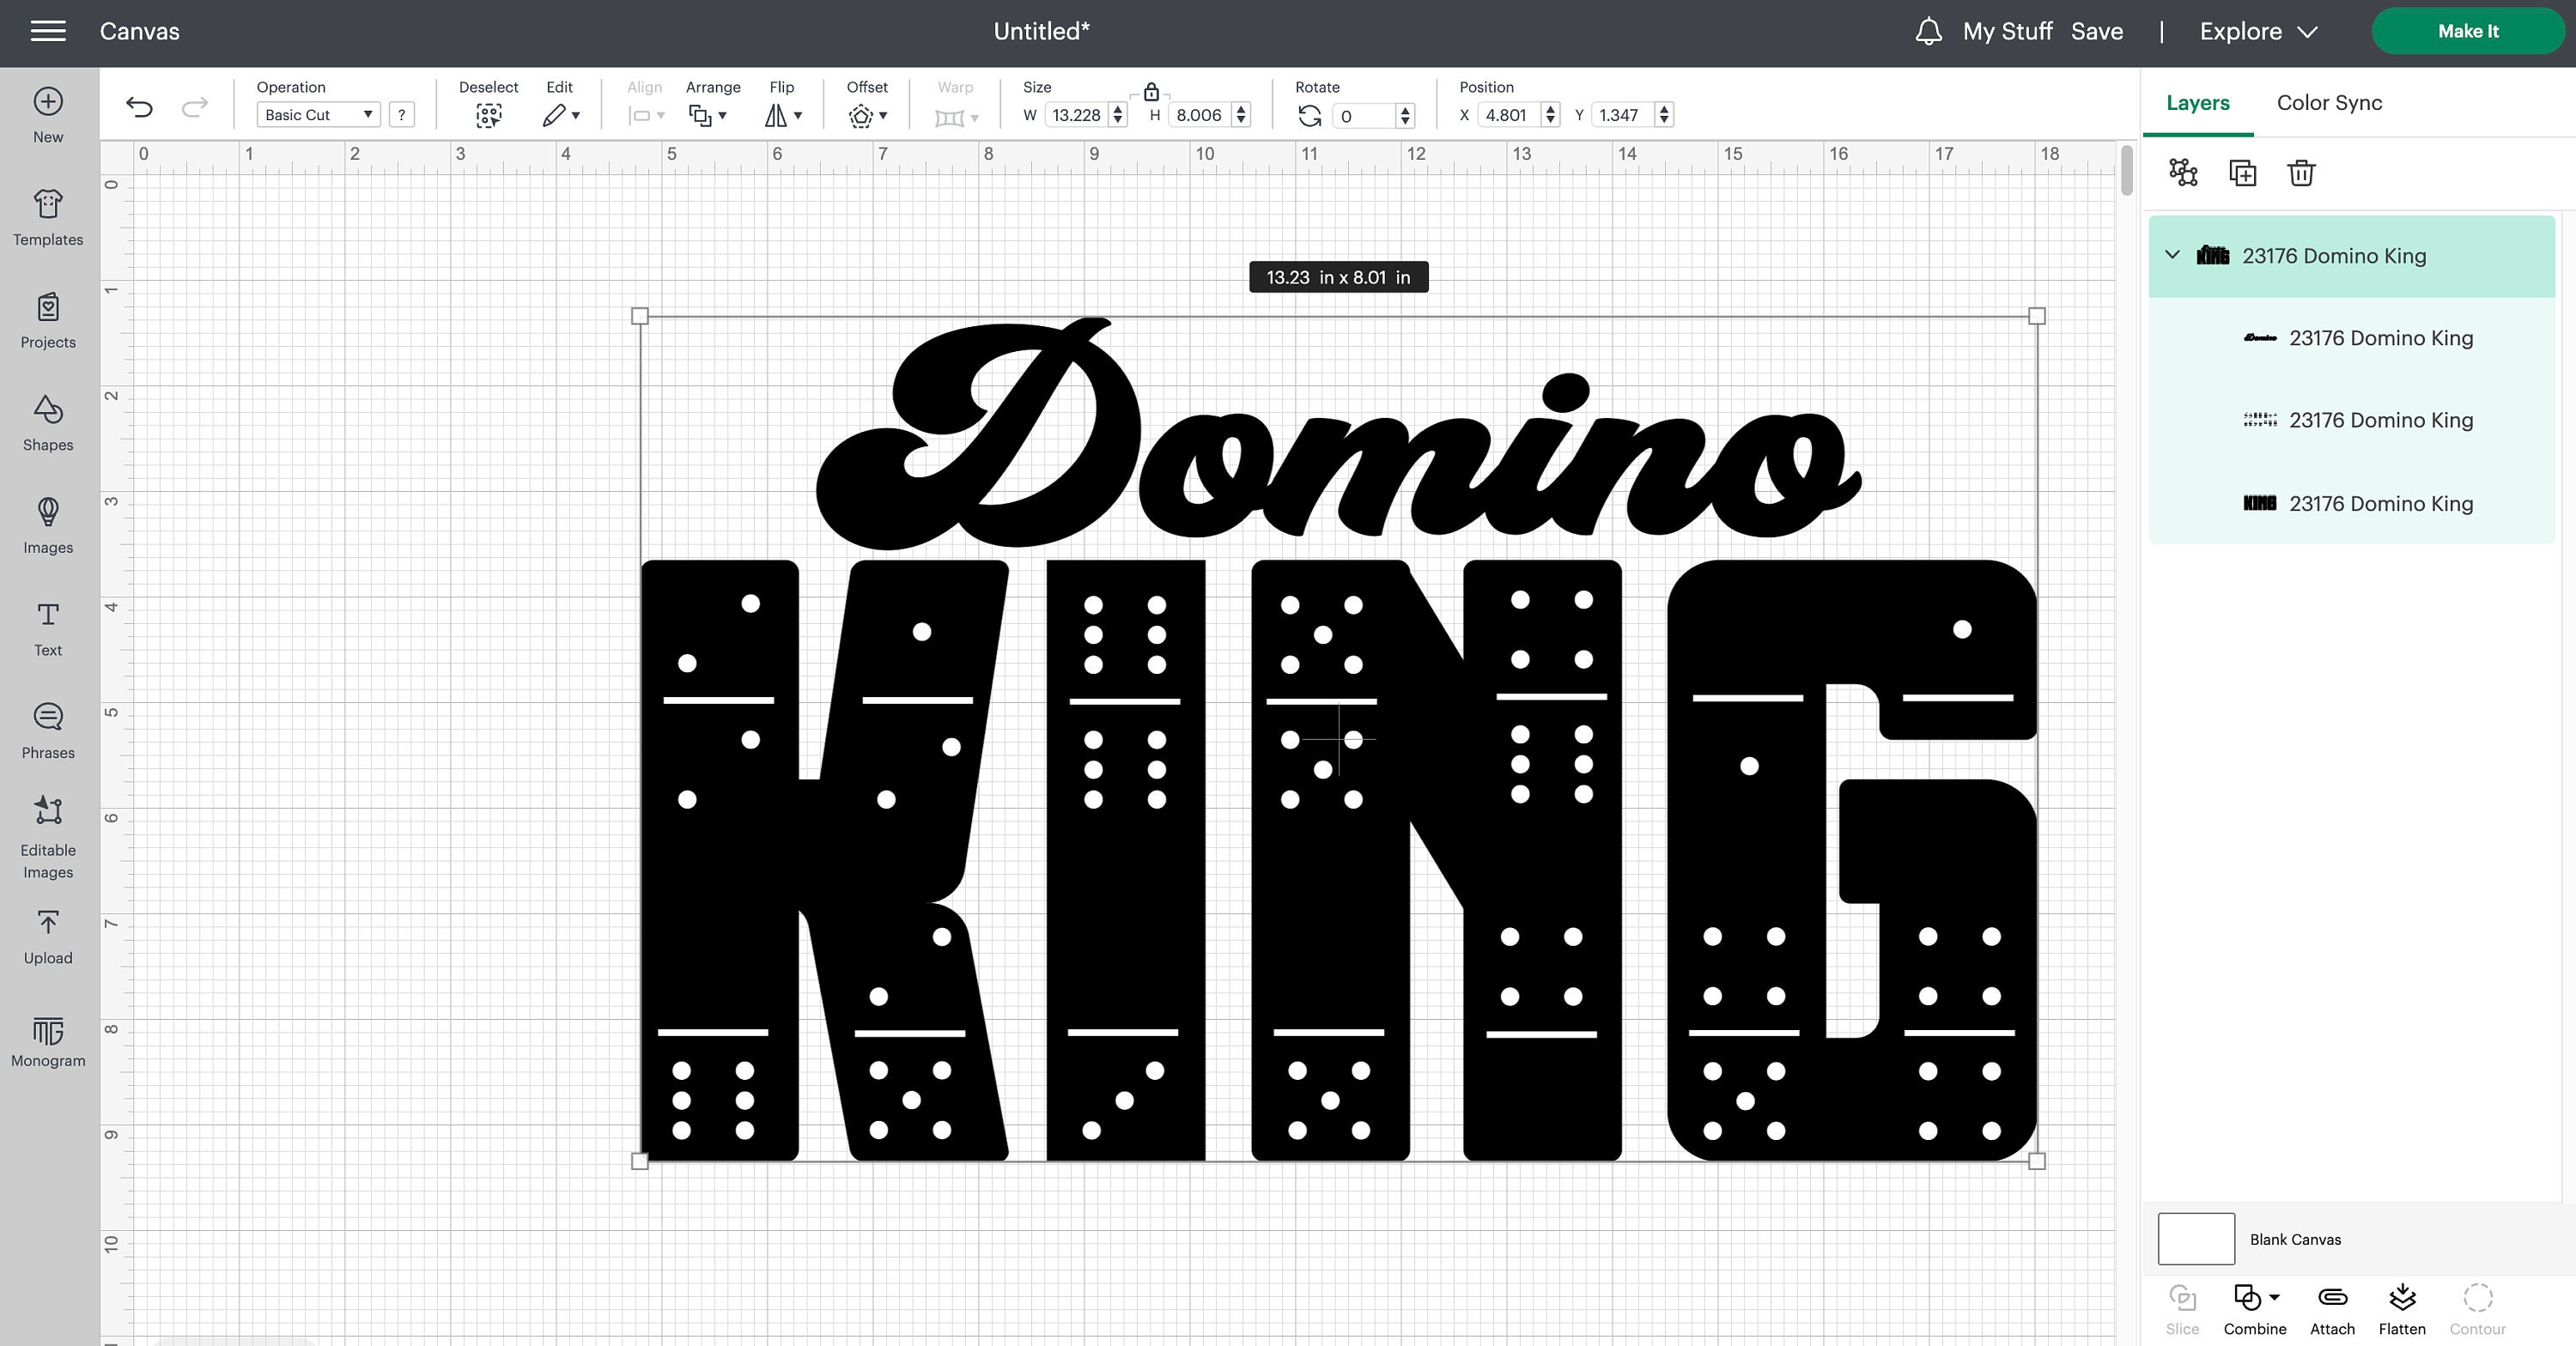
Task: Open the Phrases panel
Action: click(48, 731)
